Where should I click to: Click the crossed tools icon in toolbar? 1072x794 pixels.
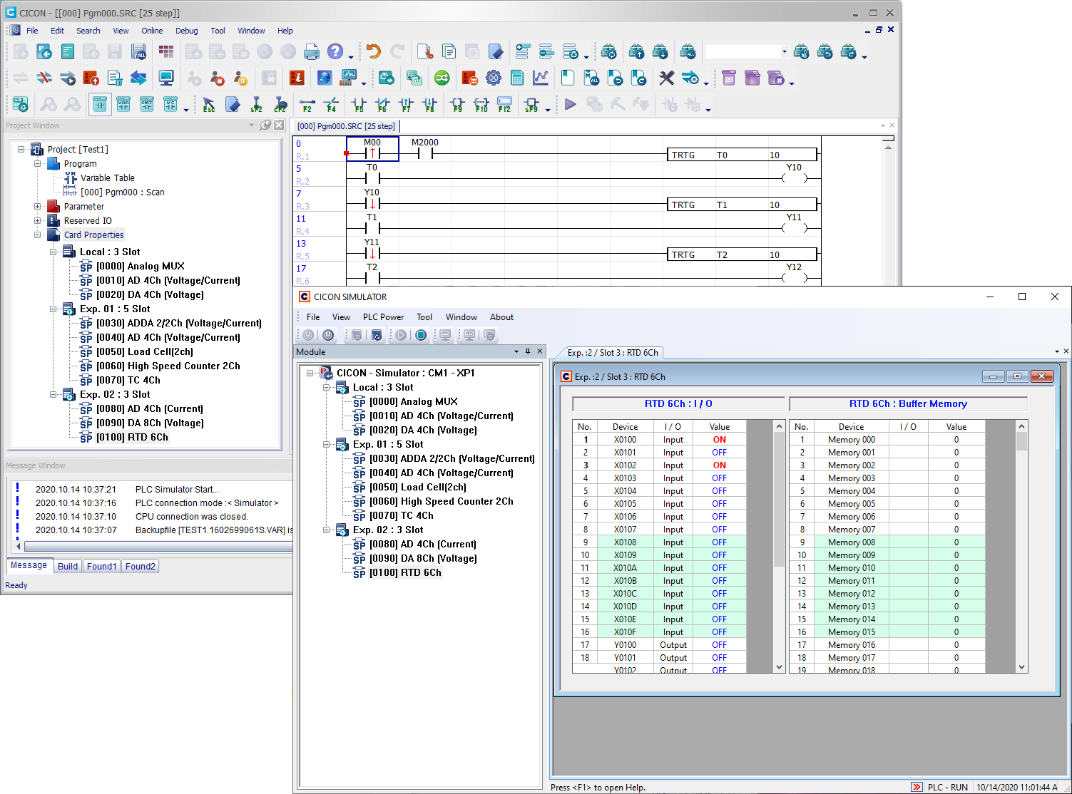click(666, 78)
